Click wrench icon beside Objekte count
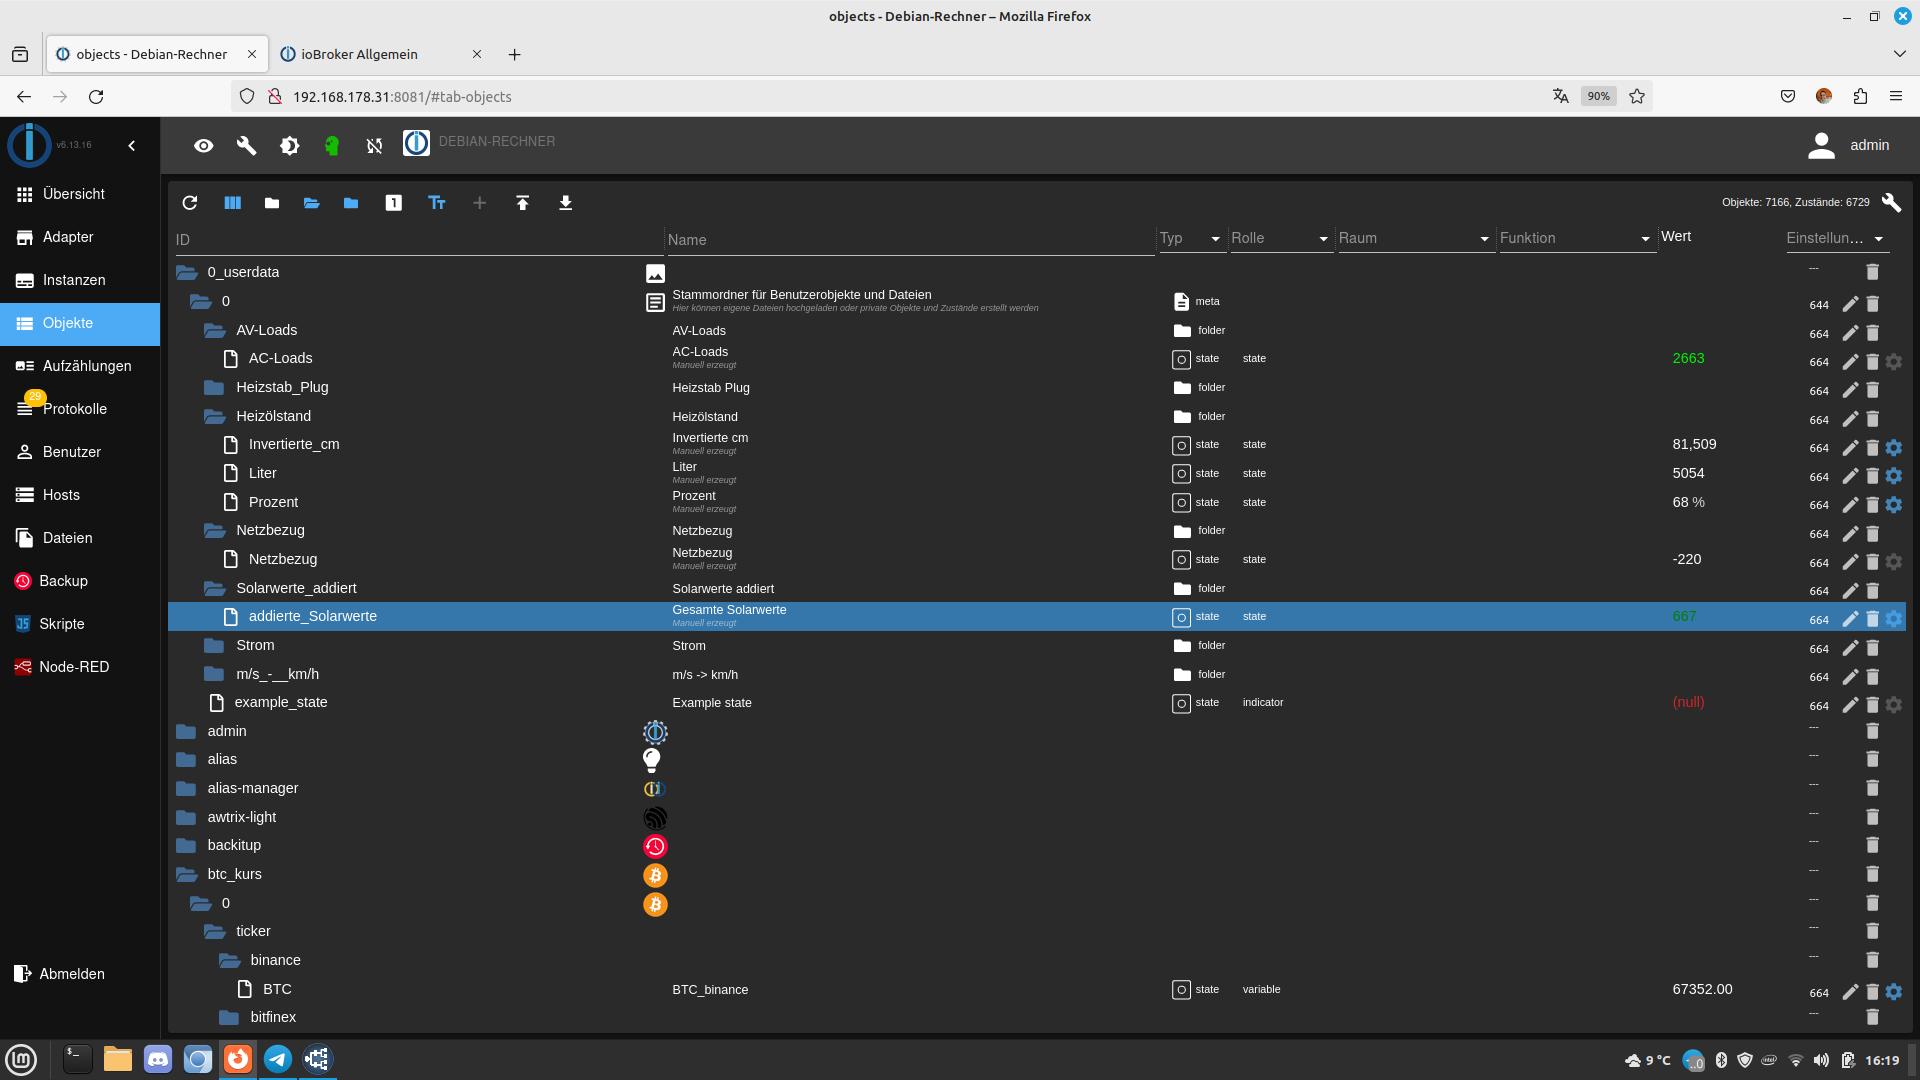The width and height of the screenshot is (1920, 1080). 1891,202
